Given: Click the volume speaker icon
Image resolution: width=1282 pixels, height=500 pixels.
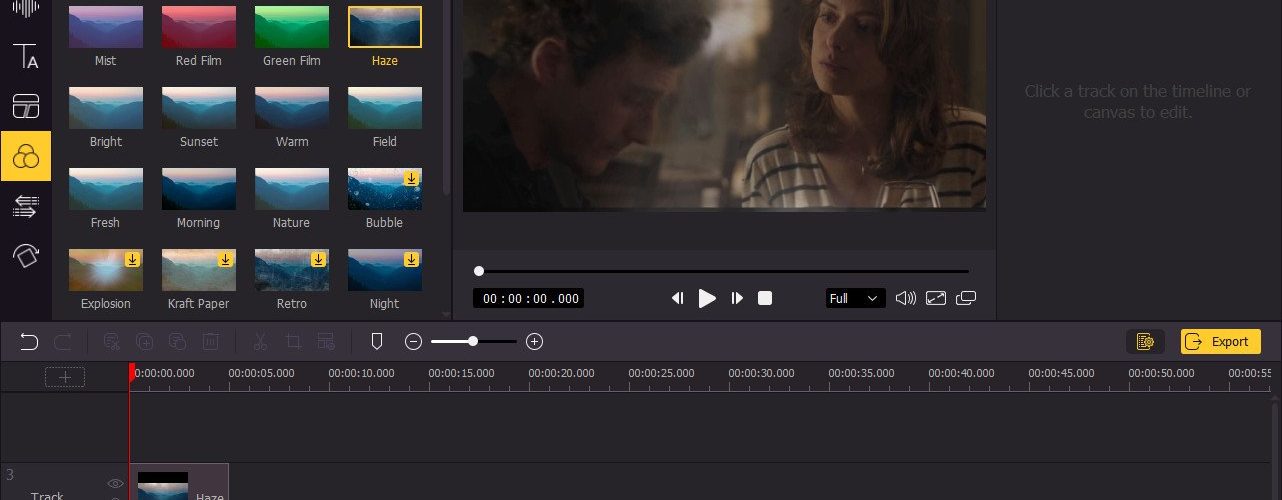Looking at the screenshot, I should [905, 298].
